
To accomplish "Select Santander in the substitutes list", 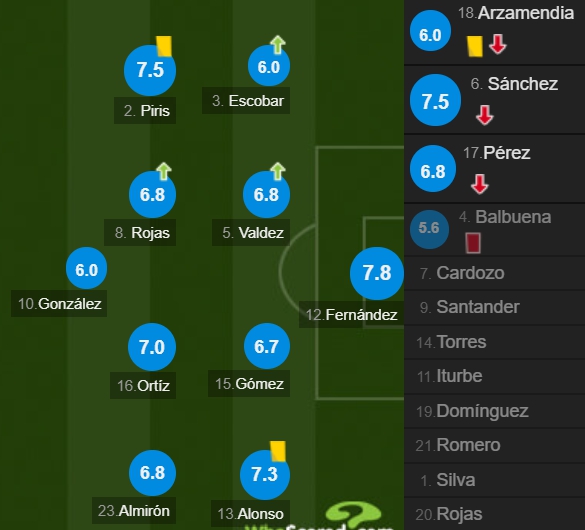I will pyautogui.click(x=495, y=307).
